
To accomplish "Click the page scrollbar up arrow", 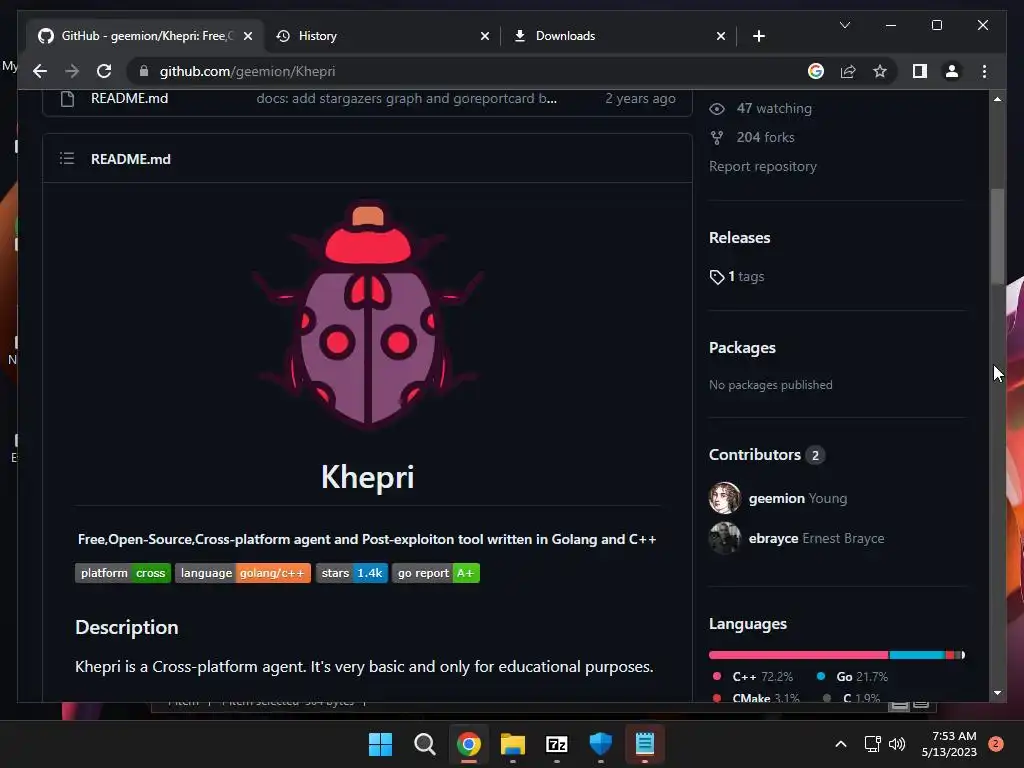I will pos(997,99).
